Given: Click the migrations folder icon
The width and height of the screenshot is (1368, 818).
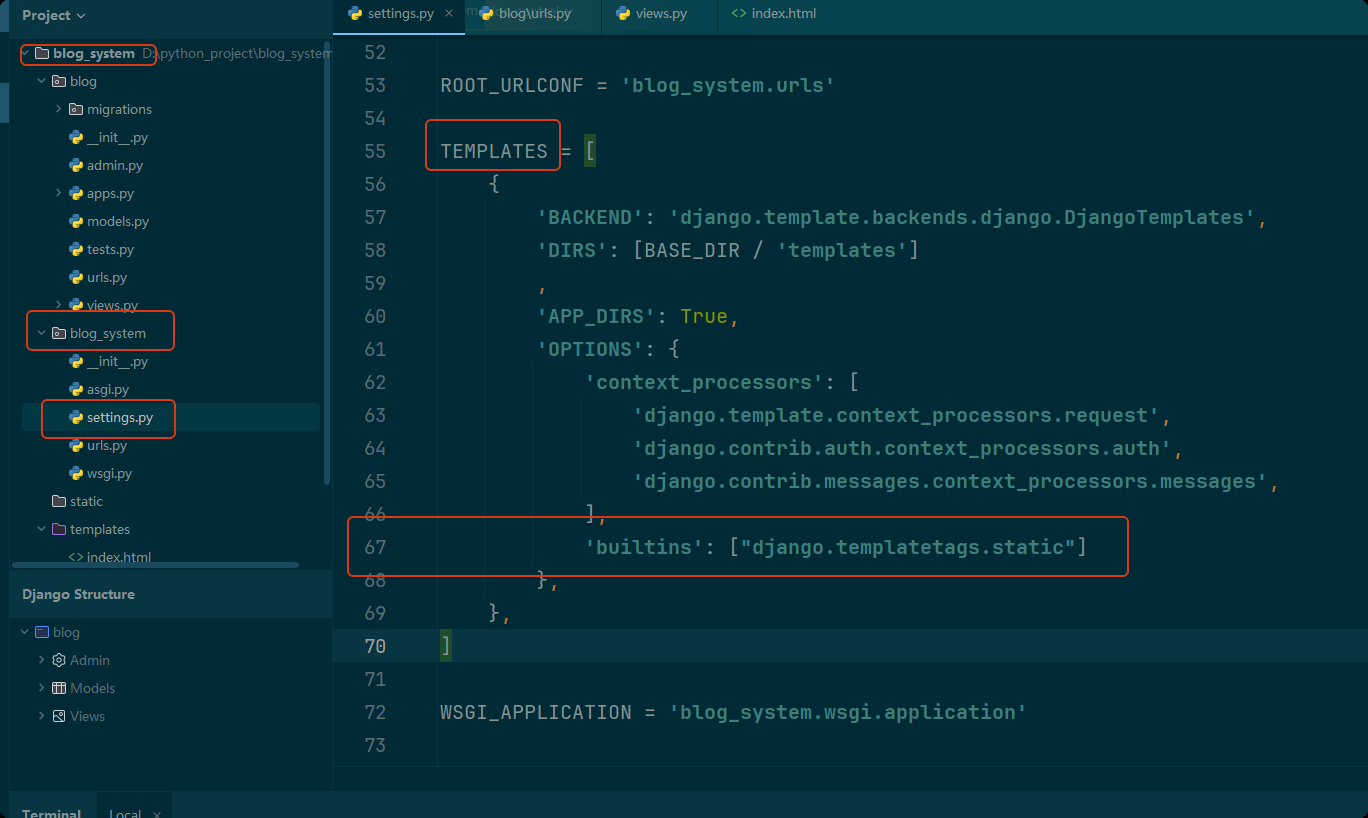Looking at the screenshot, I should [x=76, y=109].
